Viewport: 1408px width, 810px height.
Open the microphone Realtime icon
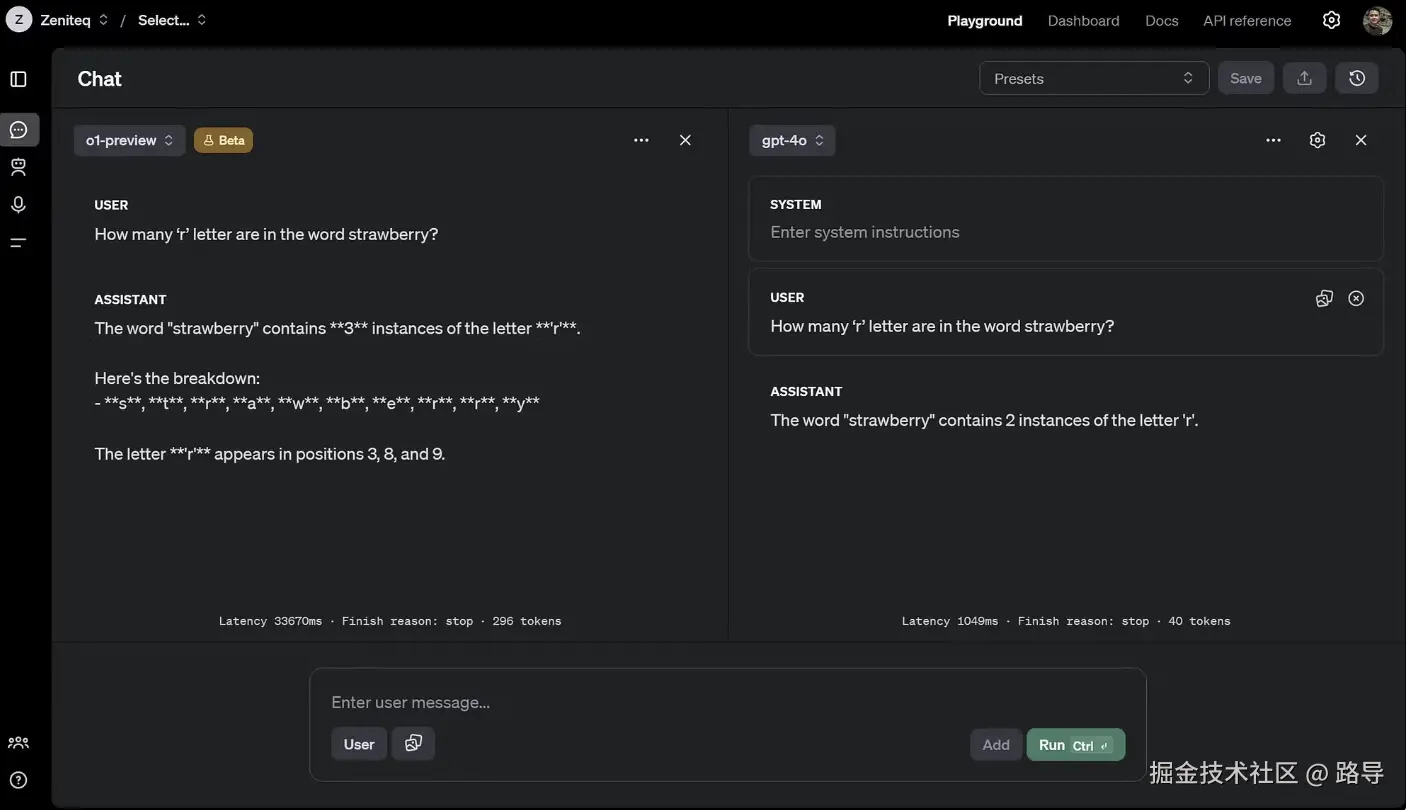click(18, 204)
